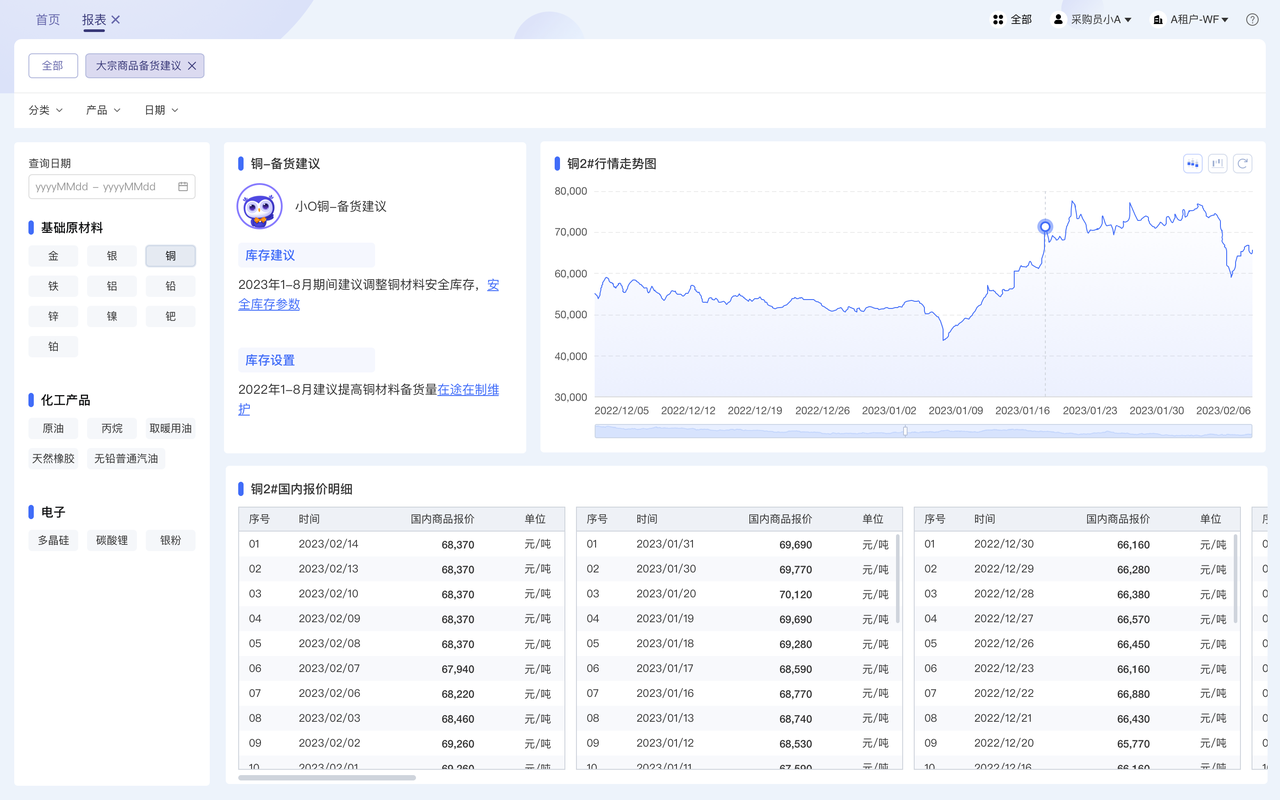The height and width of the screenshot is (800, 1280).
Task: Switch to the 首页 tab
Action: (48, 20)
